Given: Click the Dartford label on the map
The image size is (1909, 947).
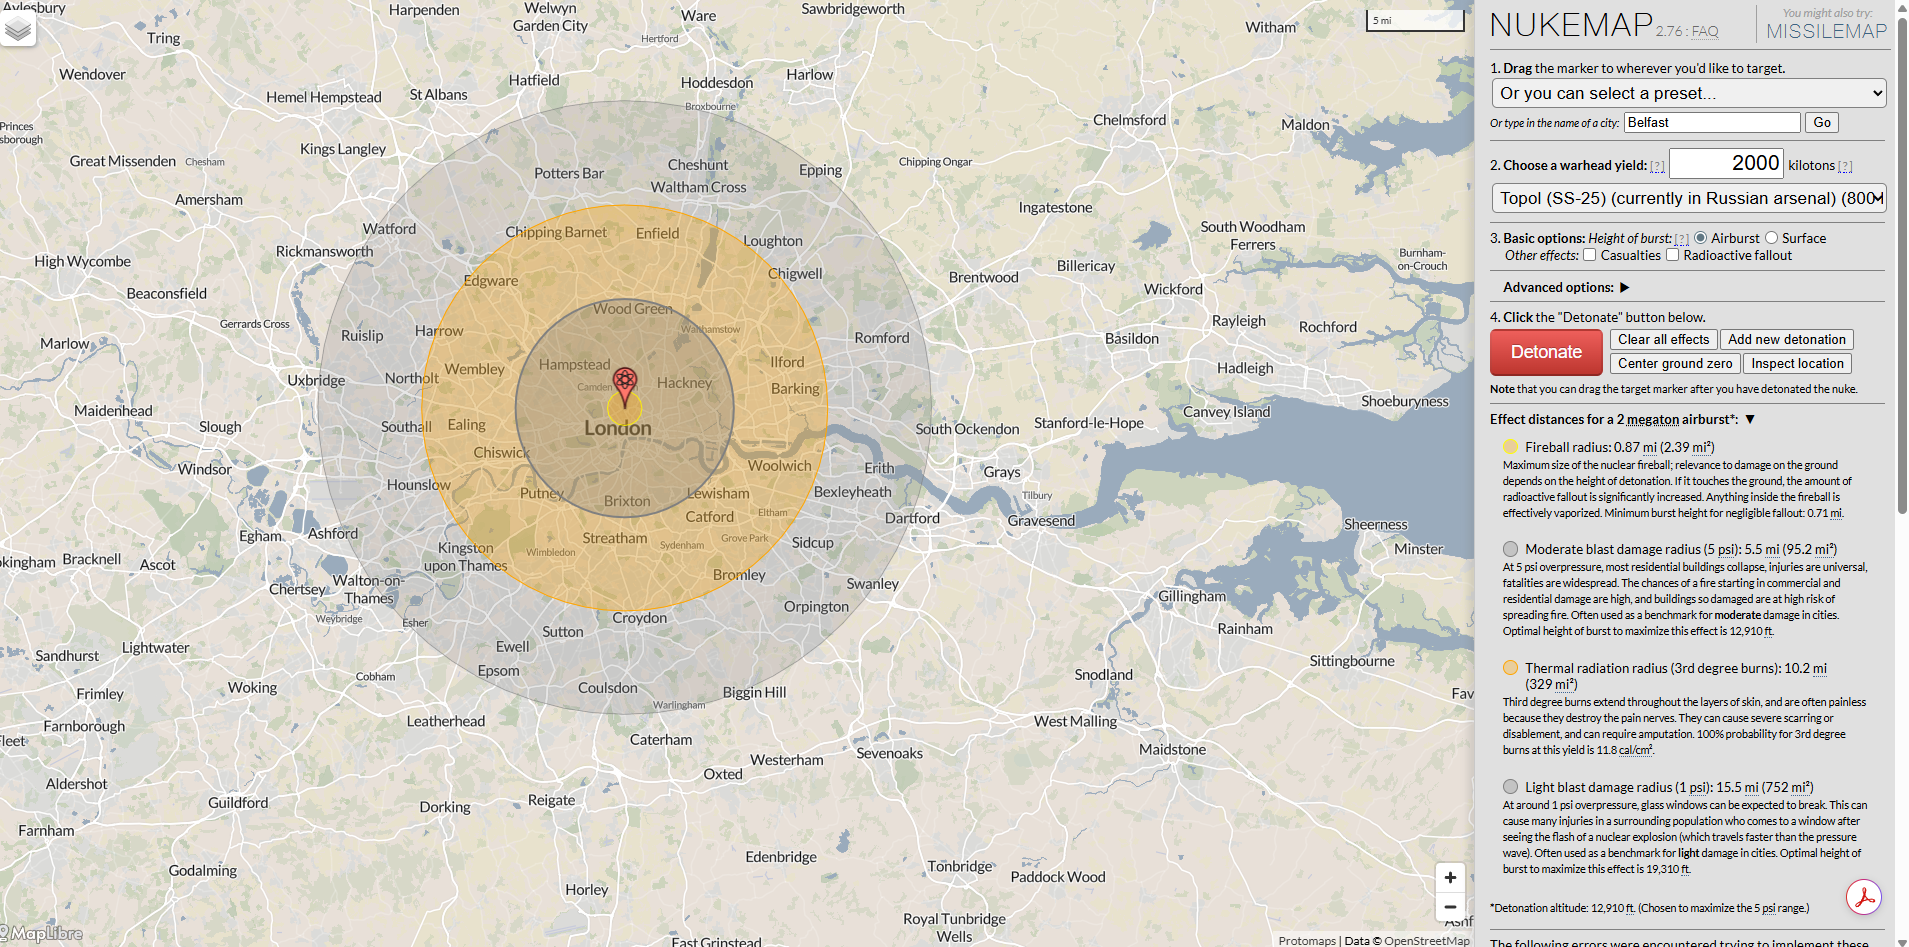Looking at the screenshot, I should [912, 518].
